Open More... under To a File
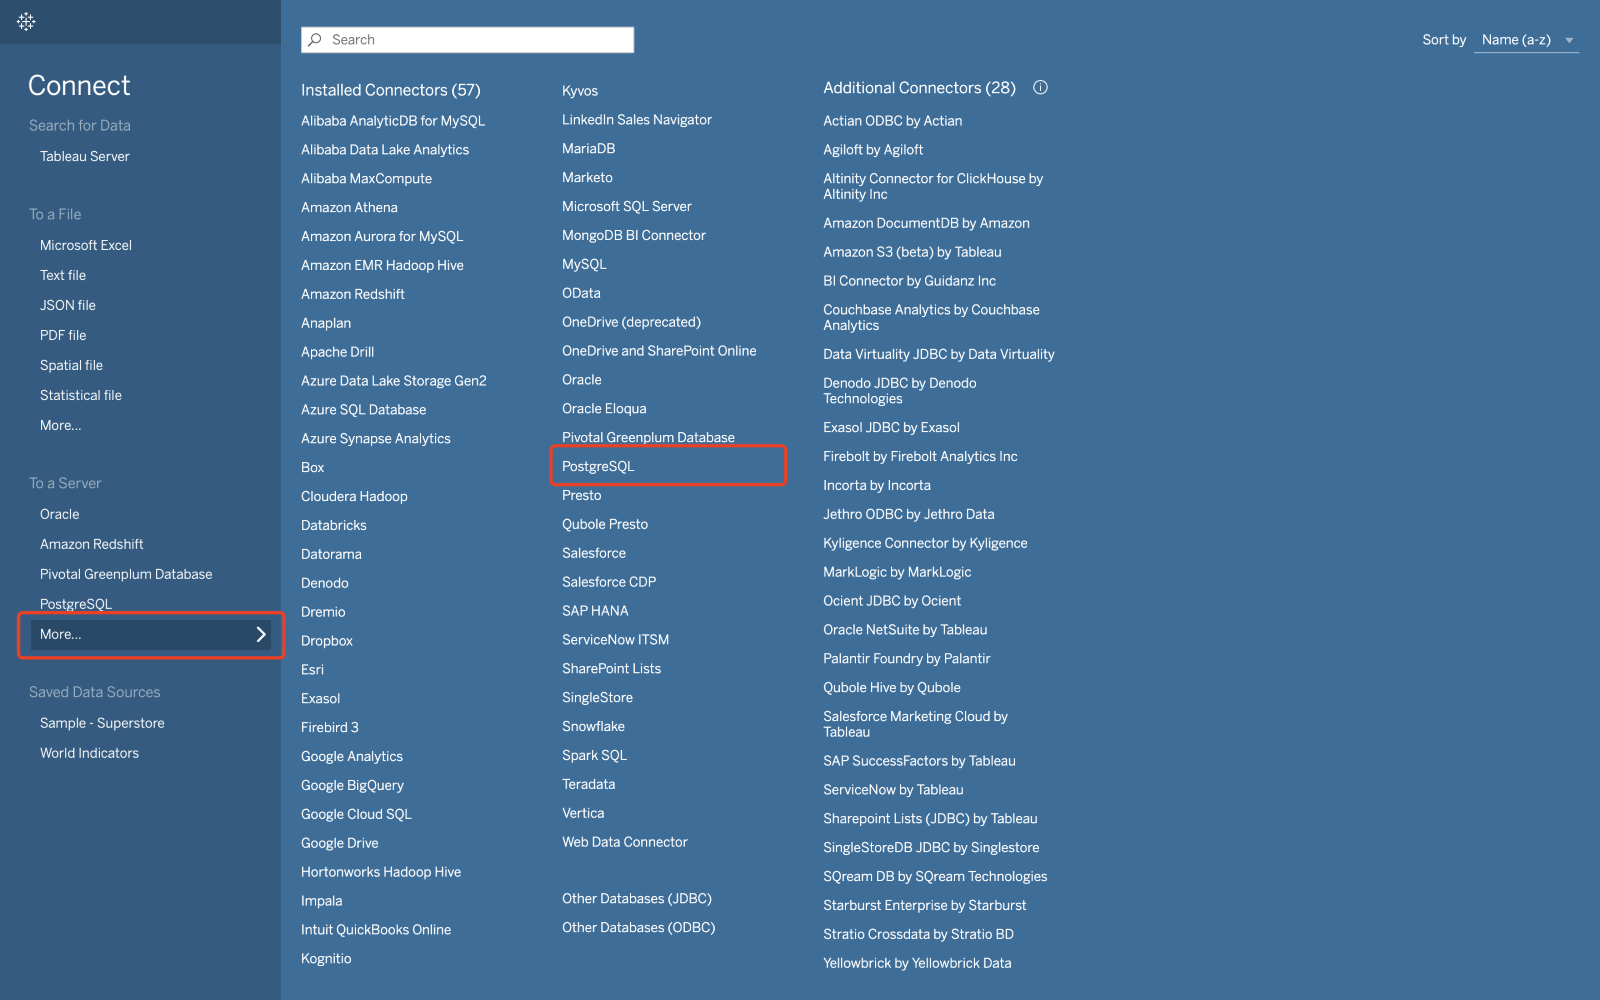 point(61,425)
